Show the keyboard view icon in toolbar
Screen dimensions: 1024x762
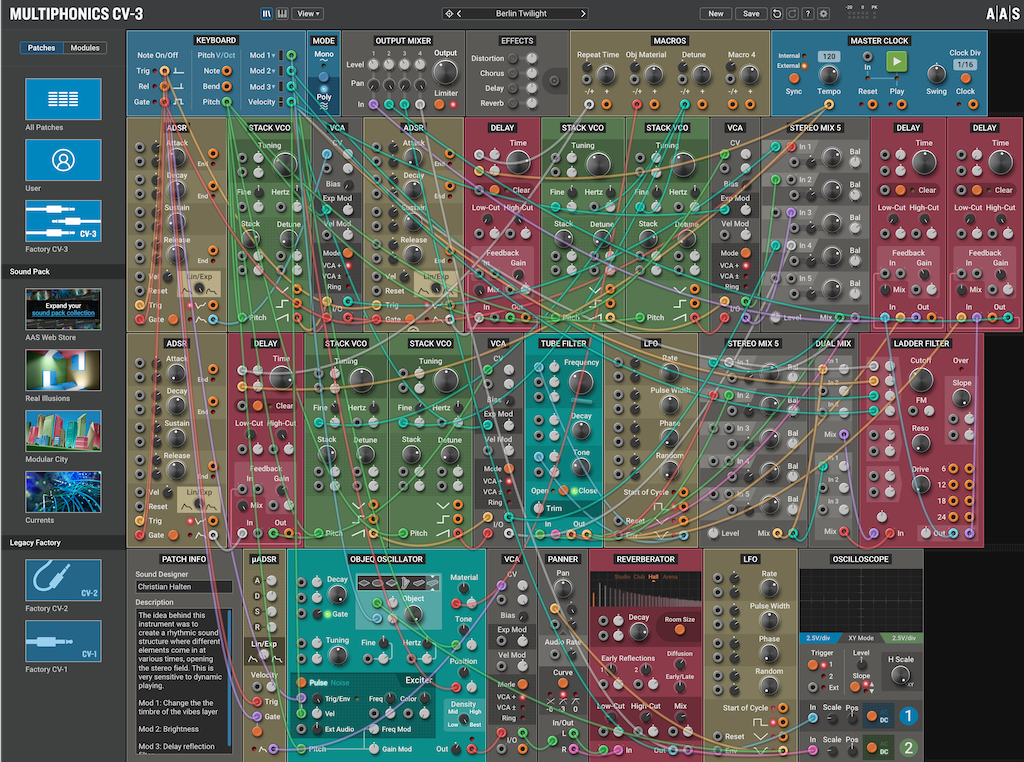click(x=282, y=14)
